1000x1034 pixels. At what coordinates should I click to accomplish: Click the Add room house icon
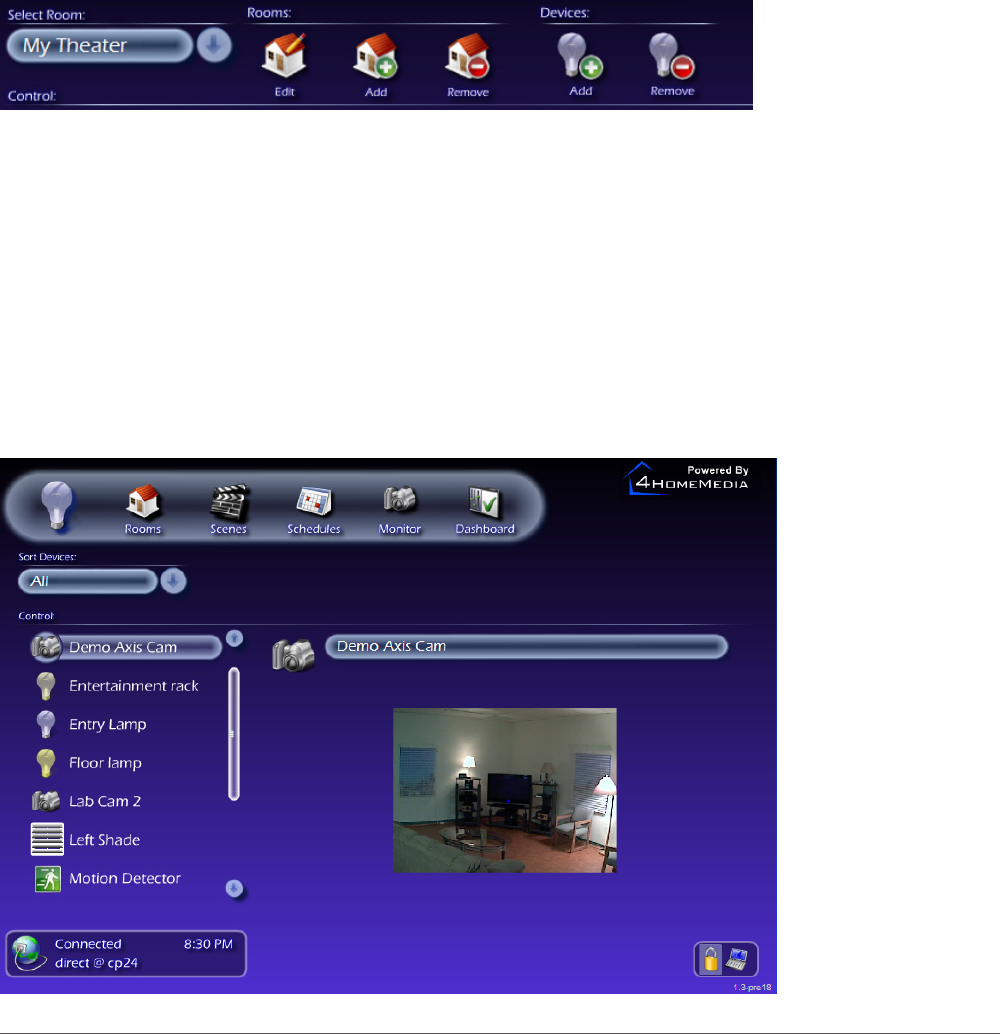tap(375, 56)
